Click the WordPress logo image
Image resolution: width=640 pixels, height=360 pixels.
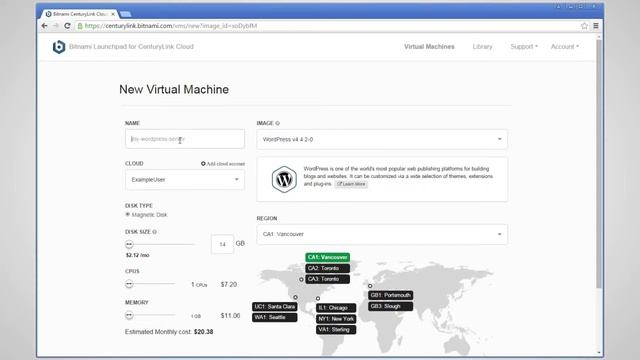(284, 179)
